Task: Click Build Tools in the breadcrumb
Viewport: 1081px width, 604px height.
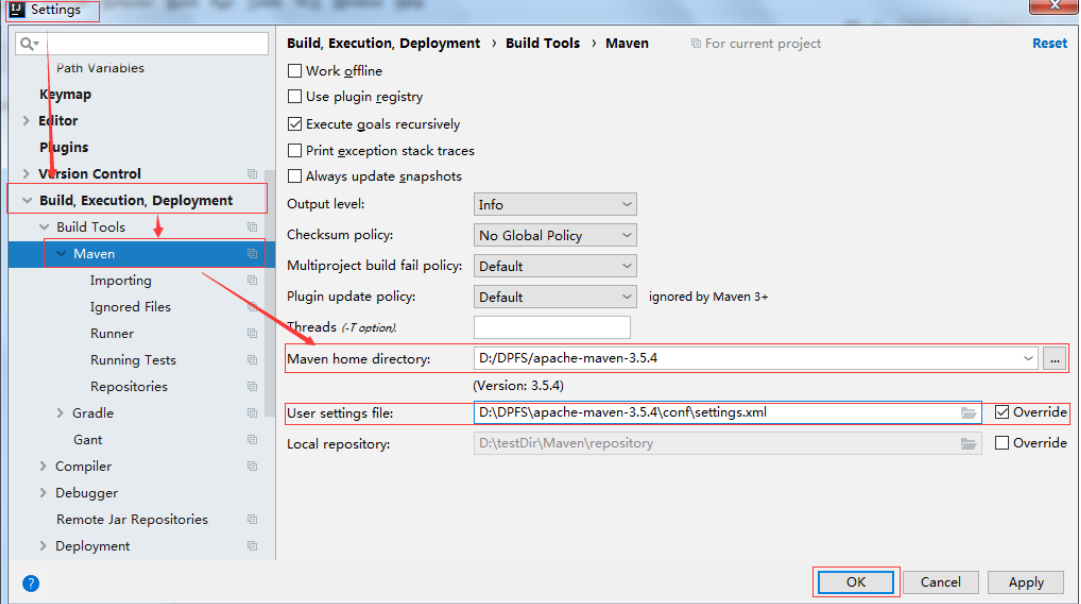Action: pos(543,43)
